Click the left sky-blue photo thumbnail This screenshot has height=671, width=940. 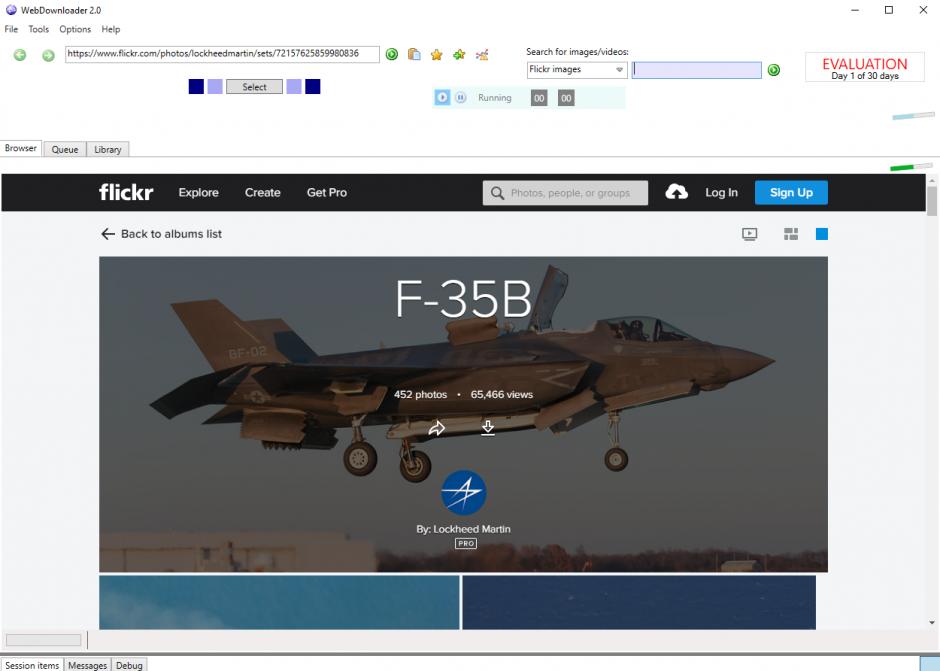coord(279,602)
